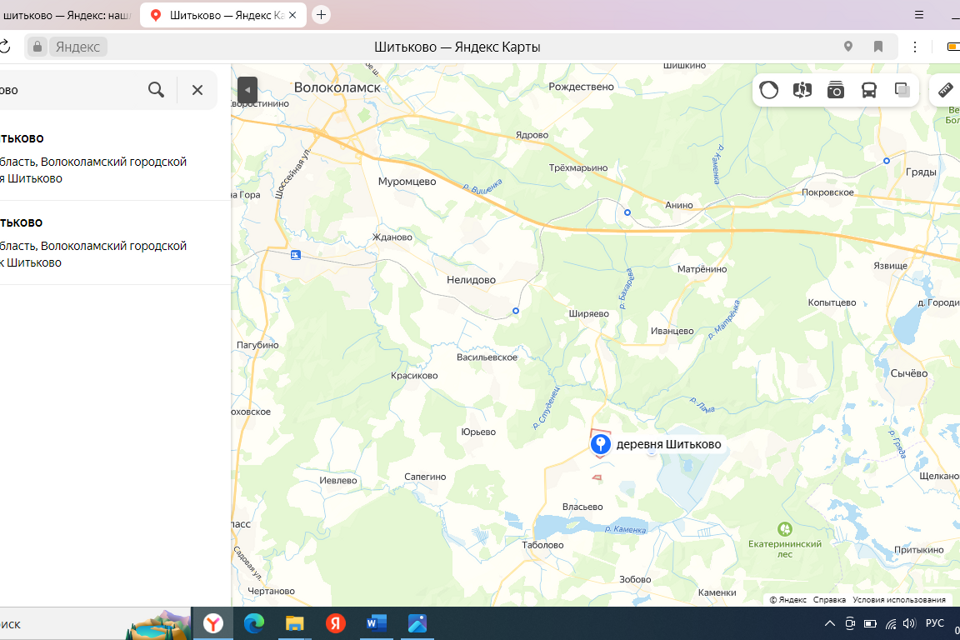Toggle public transport bus layer

[x=869, y=90]
